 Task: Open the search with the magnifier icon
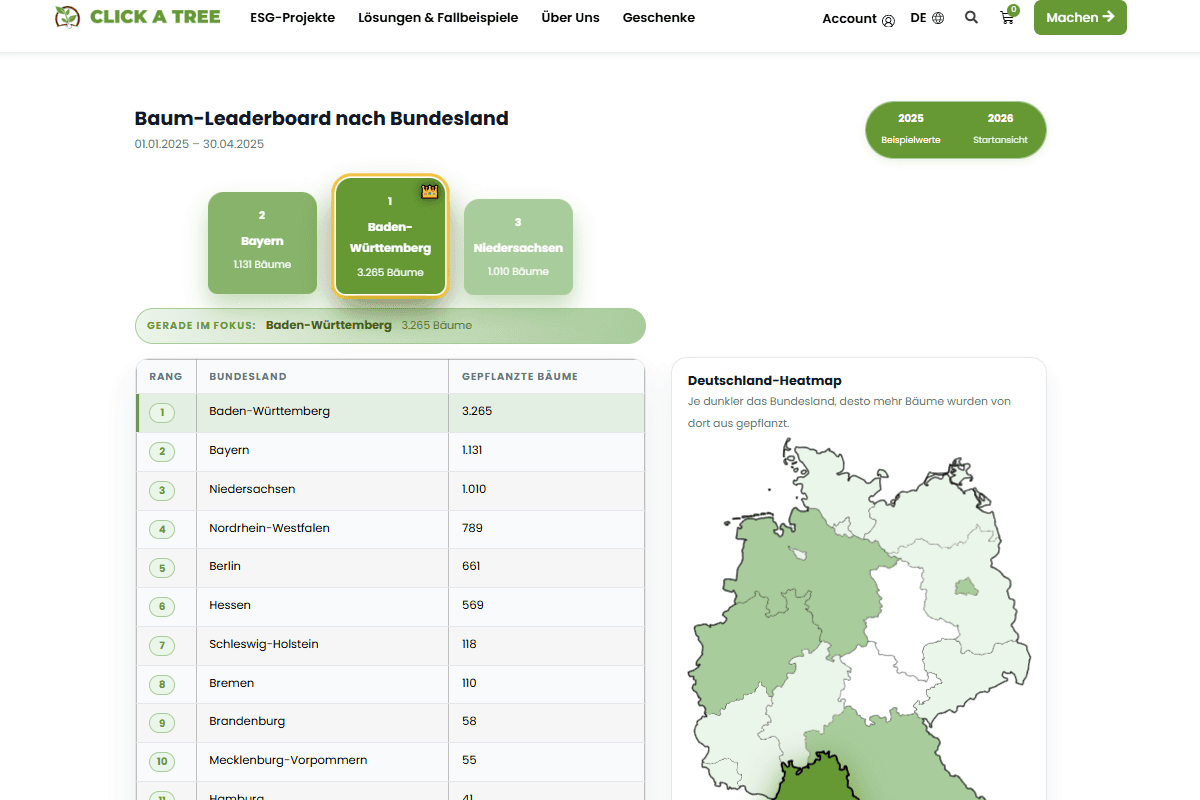(x=971, y=17)
